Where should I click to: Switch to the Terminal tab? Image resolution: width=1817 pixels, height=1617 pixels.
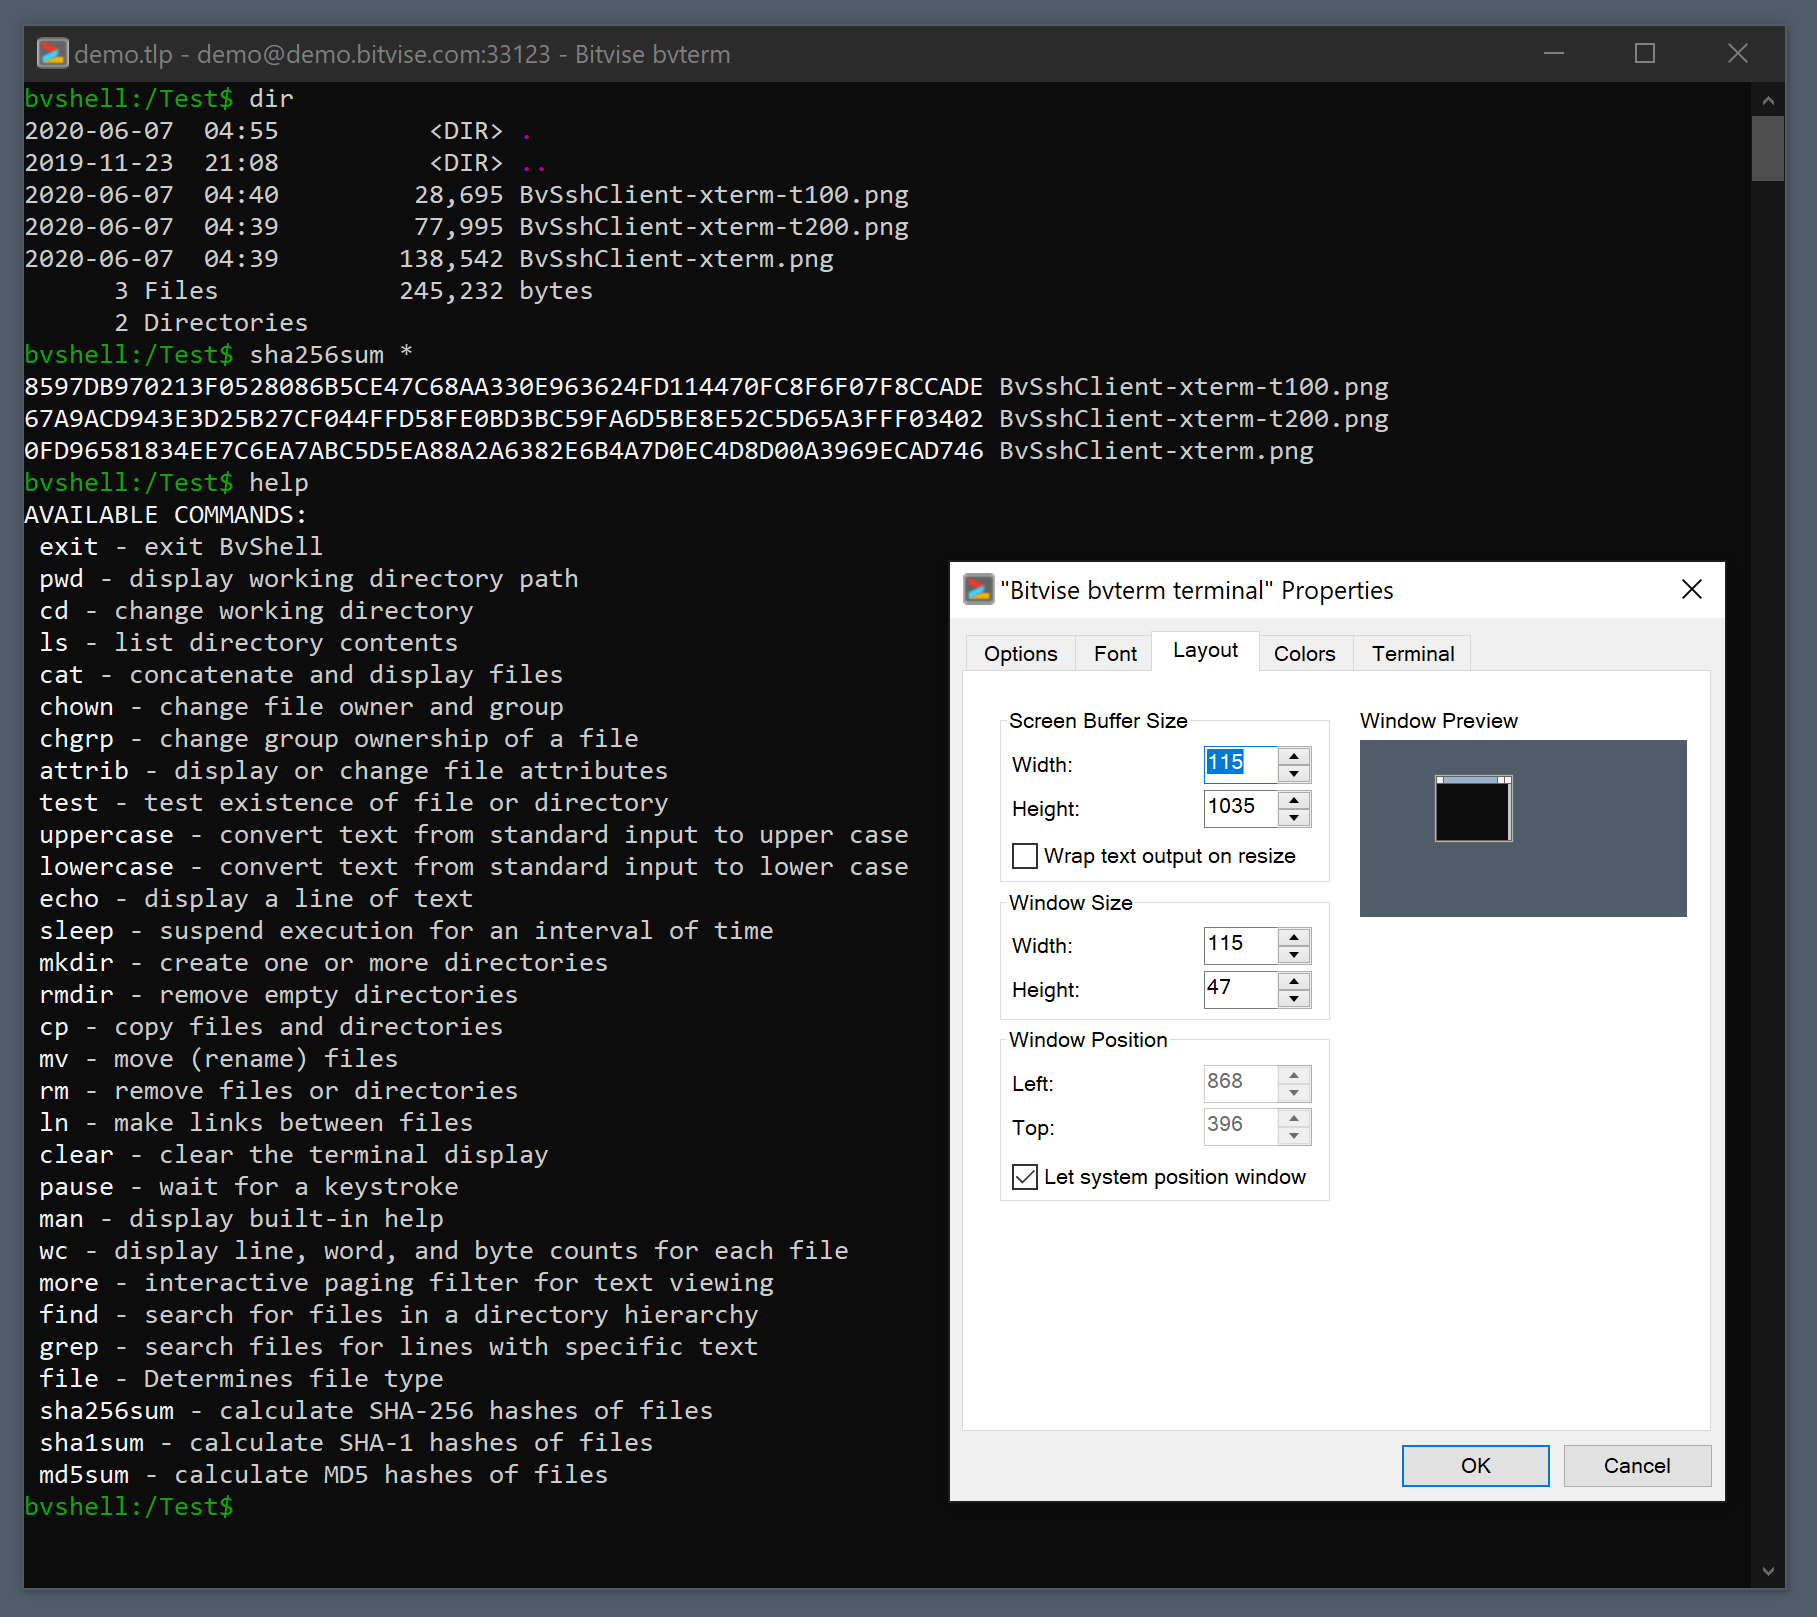[1412, 653]
